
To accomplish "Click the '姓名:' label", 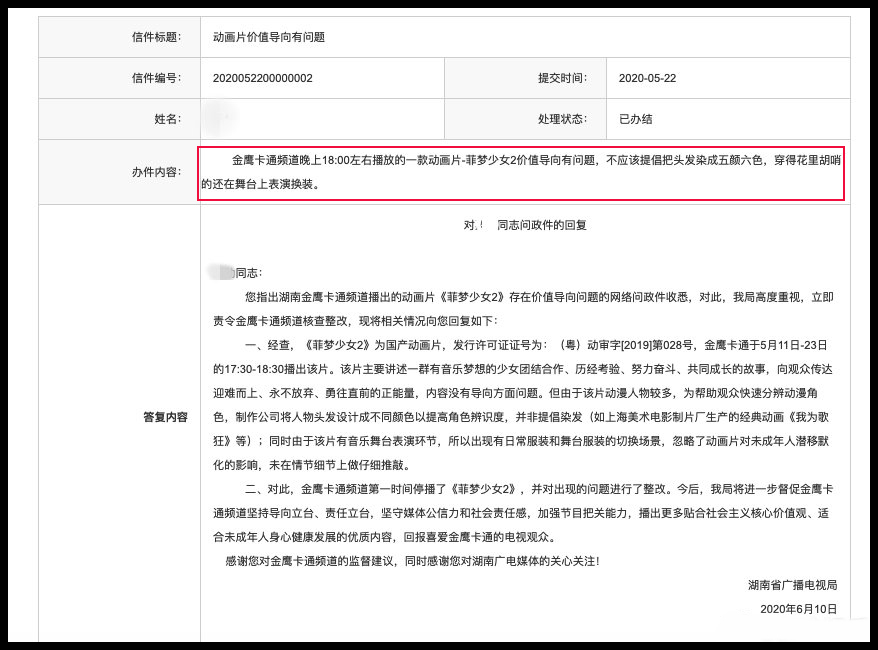I will (x=167, y=119).
